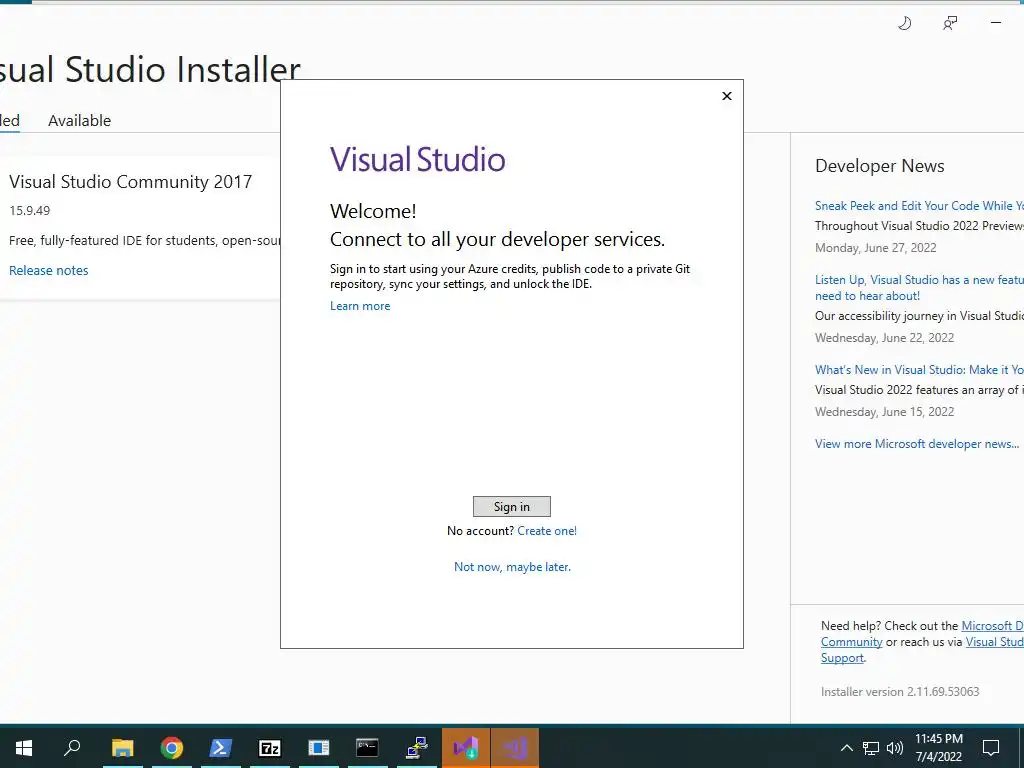Image resolution: width=1024 pixels, height=768 pixels.
Task: Click Installer version 2.11.69.53063 text
Action: [900, 692]
